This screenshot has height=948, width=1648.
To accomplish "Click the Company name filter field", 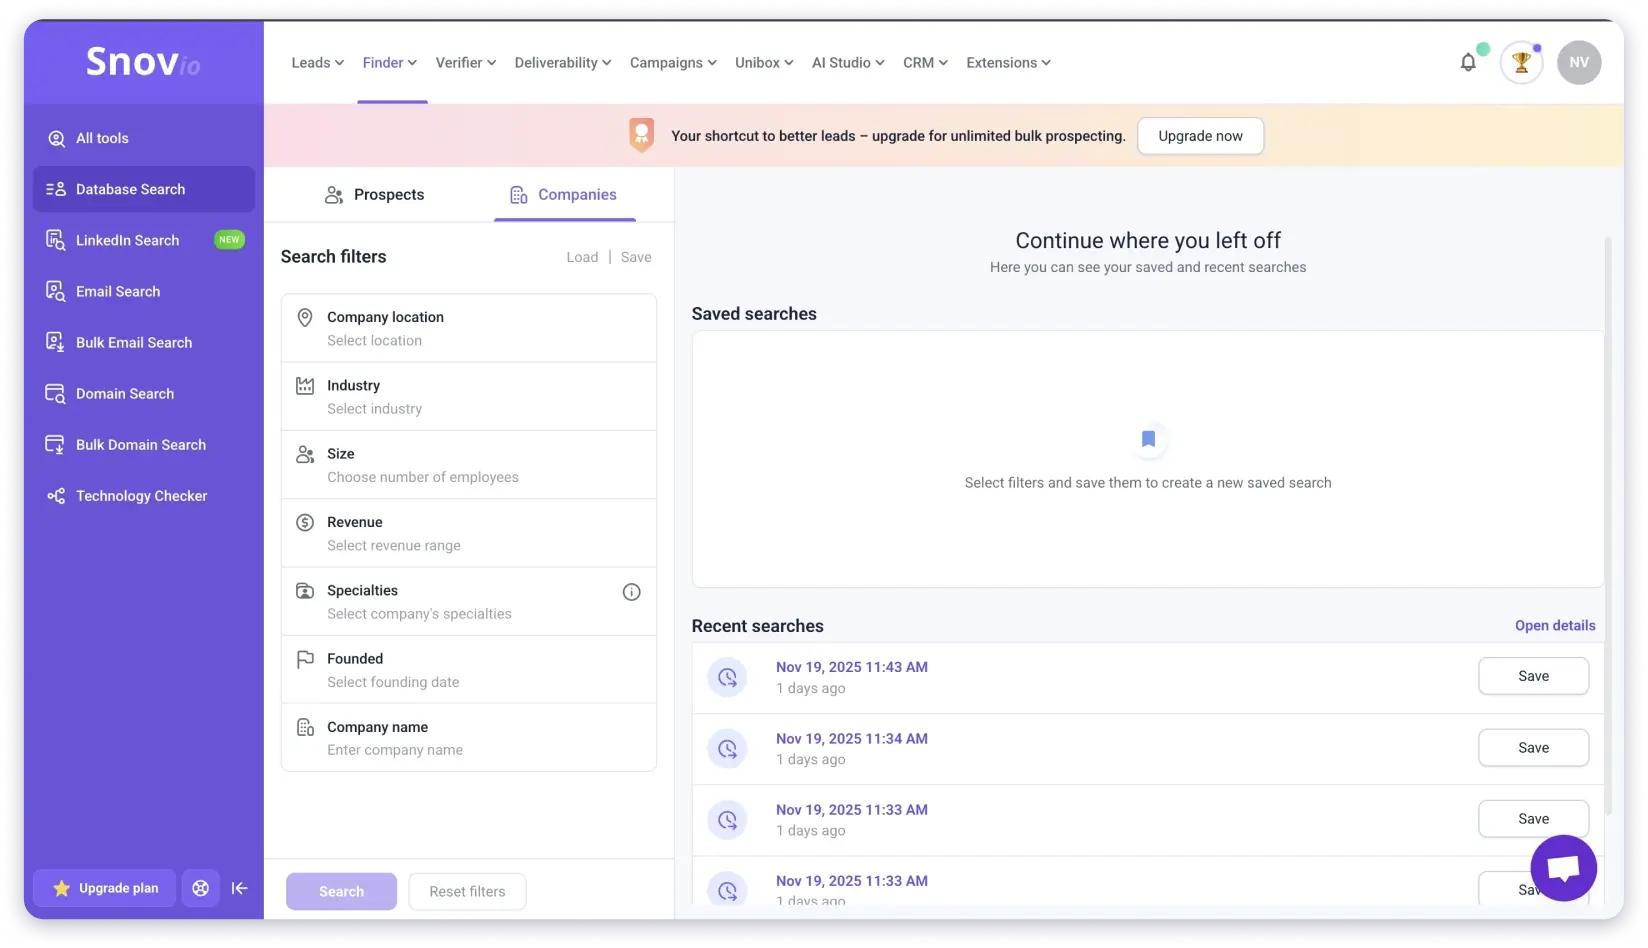I will click(468, 737).
